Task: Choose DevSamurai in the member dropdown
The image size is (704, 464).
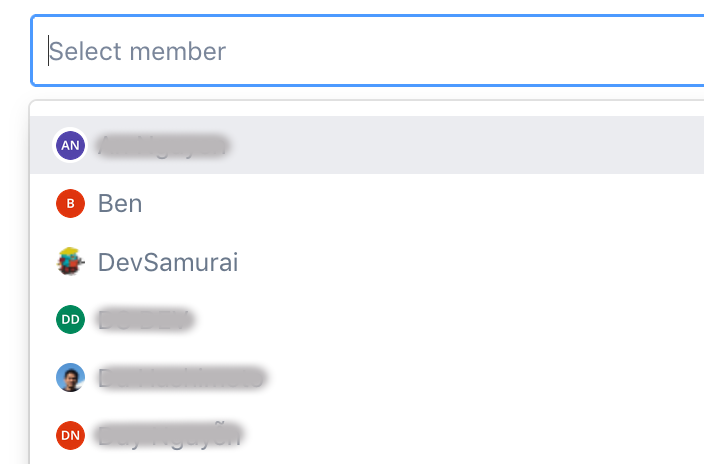Action: (168, 262)
